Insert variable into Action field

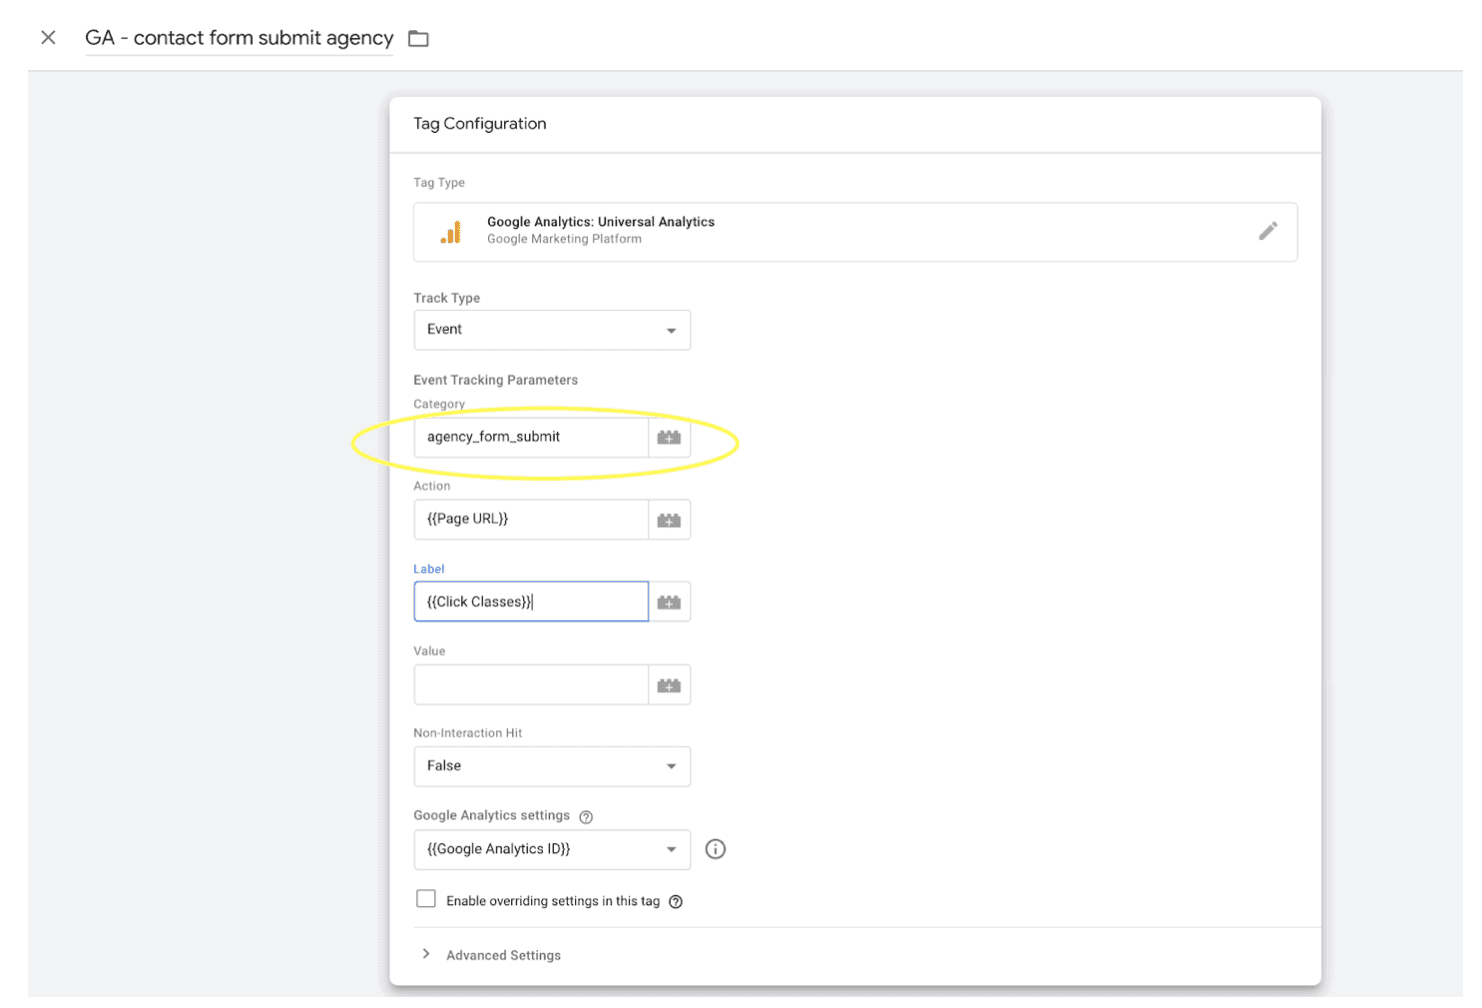point(669,520)
